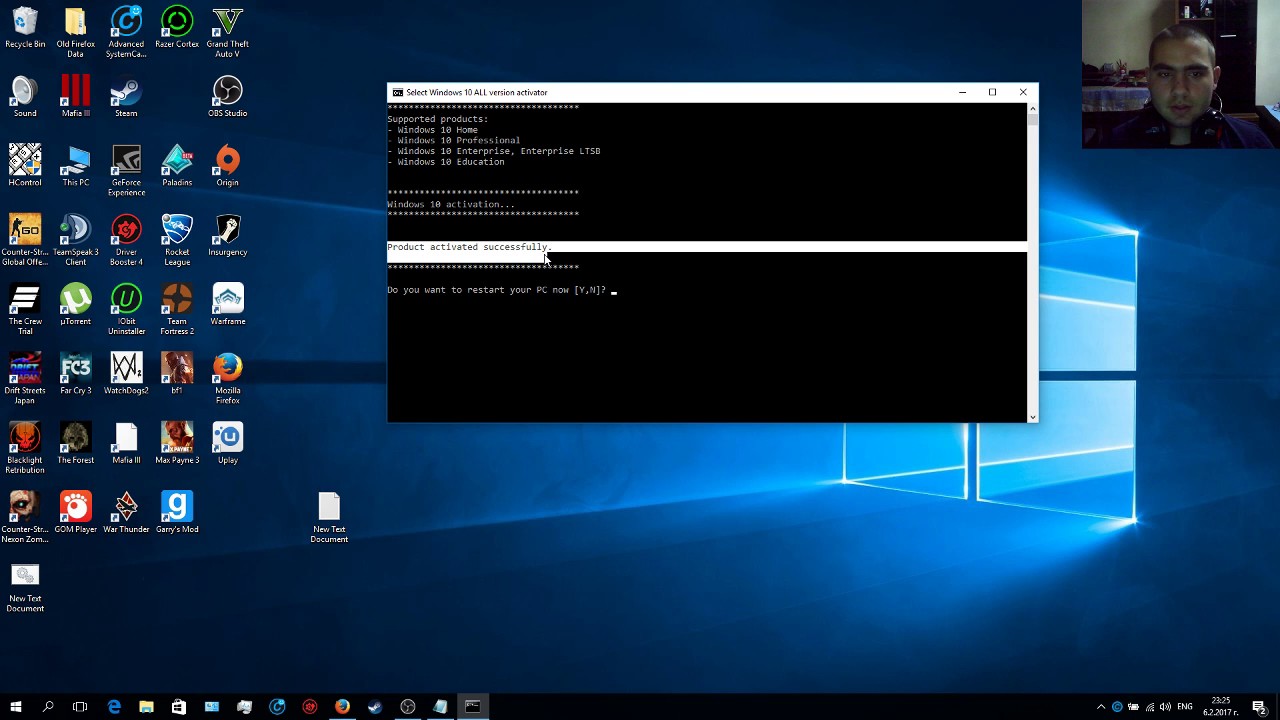Select the Rocket League icon
1280x720 pixels.
point(177,240)
